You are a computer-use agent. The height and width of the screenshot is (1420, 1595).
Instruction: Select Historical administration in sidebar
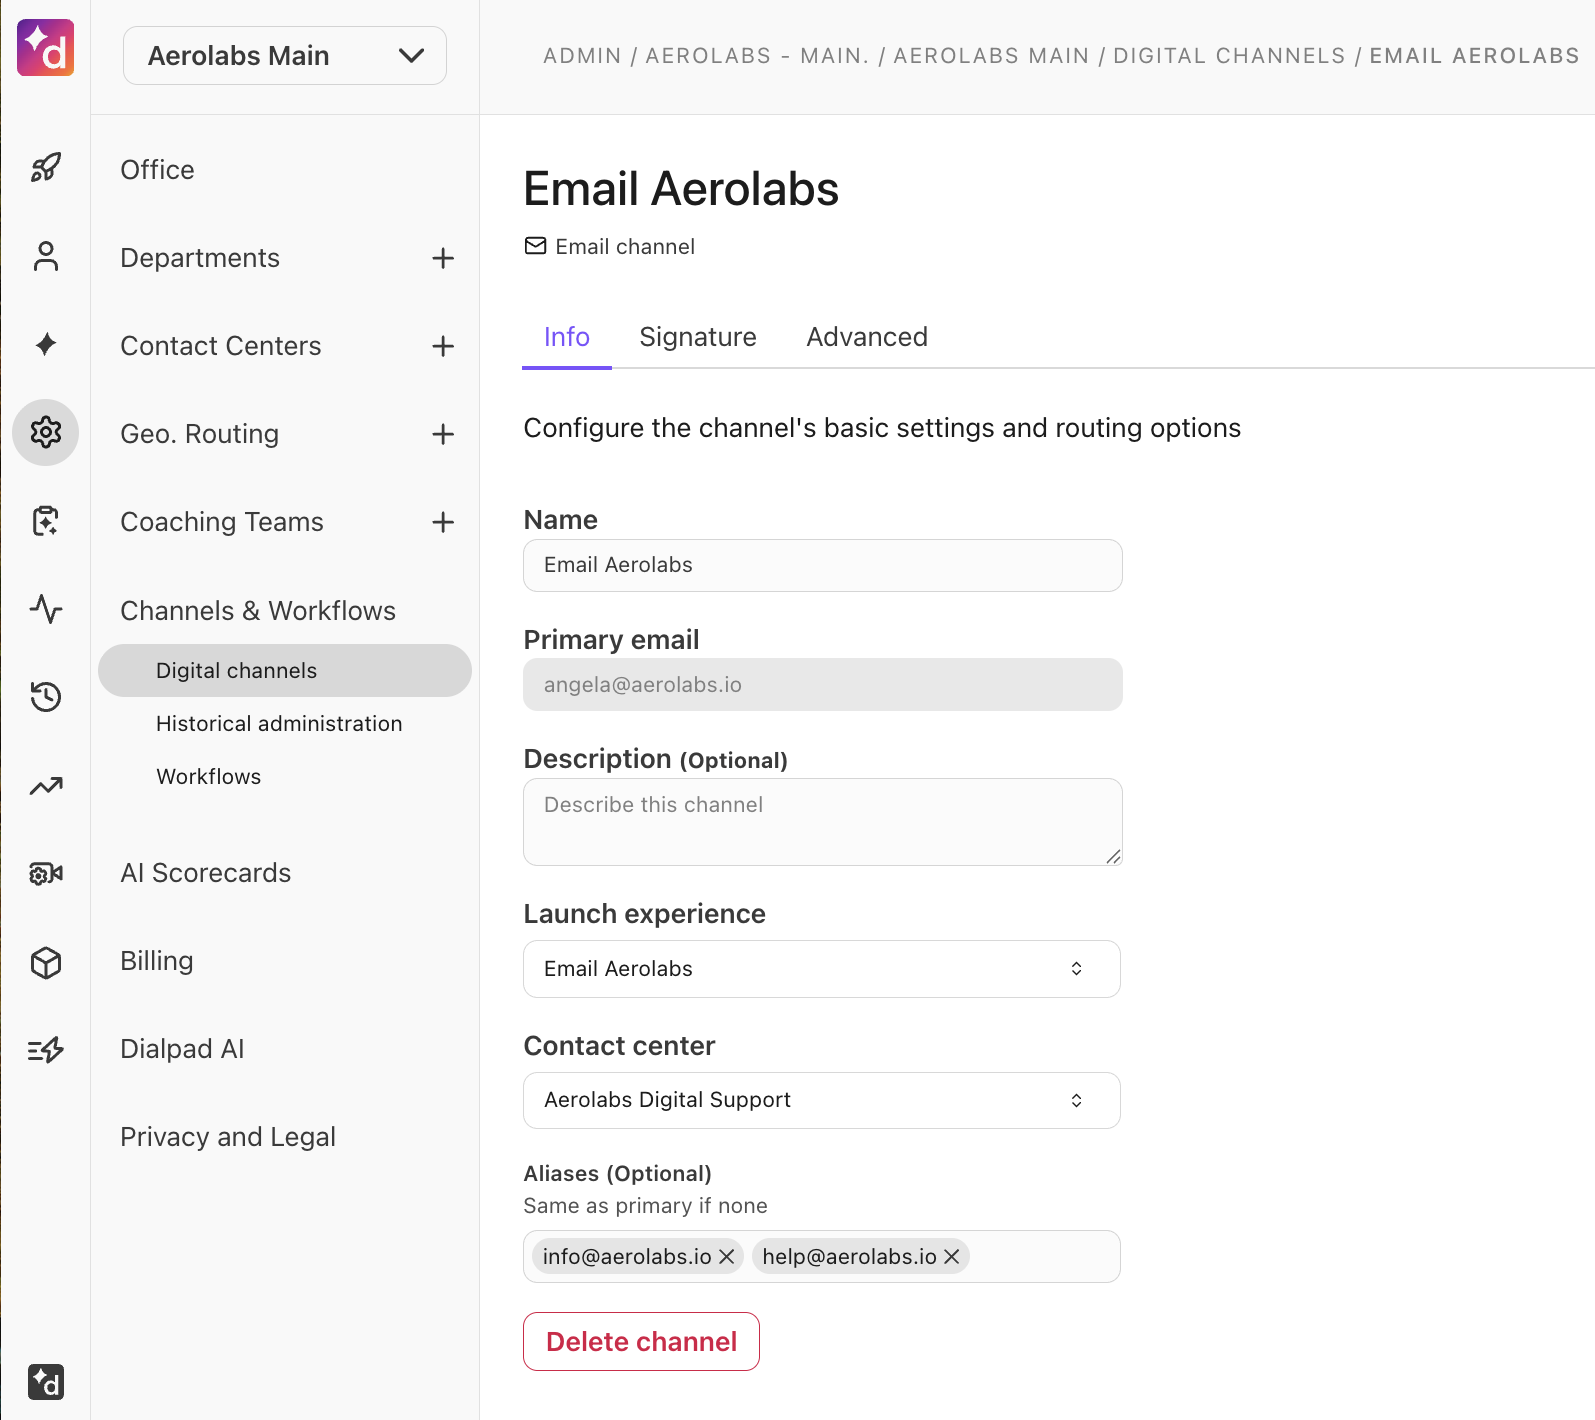[279, 724]
